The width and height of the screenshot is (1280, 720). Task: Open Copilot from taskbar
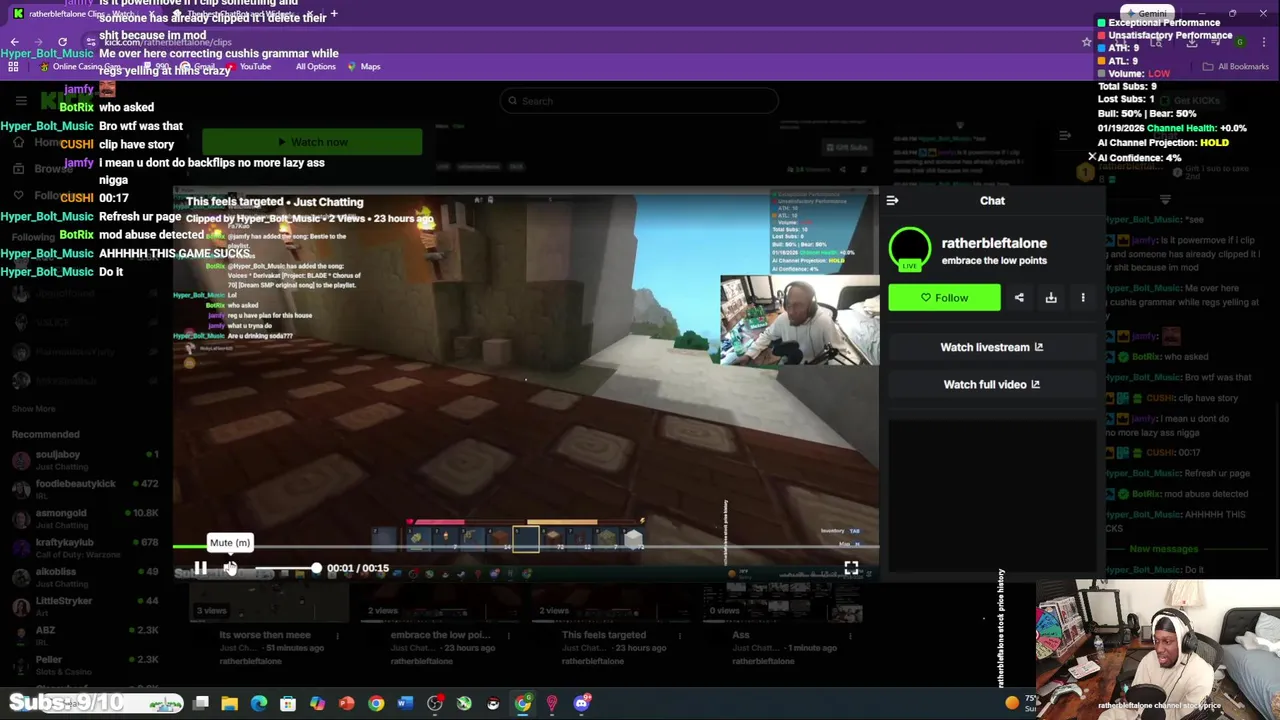317,703
